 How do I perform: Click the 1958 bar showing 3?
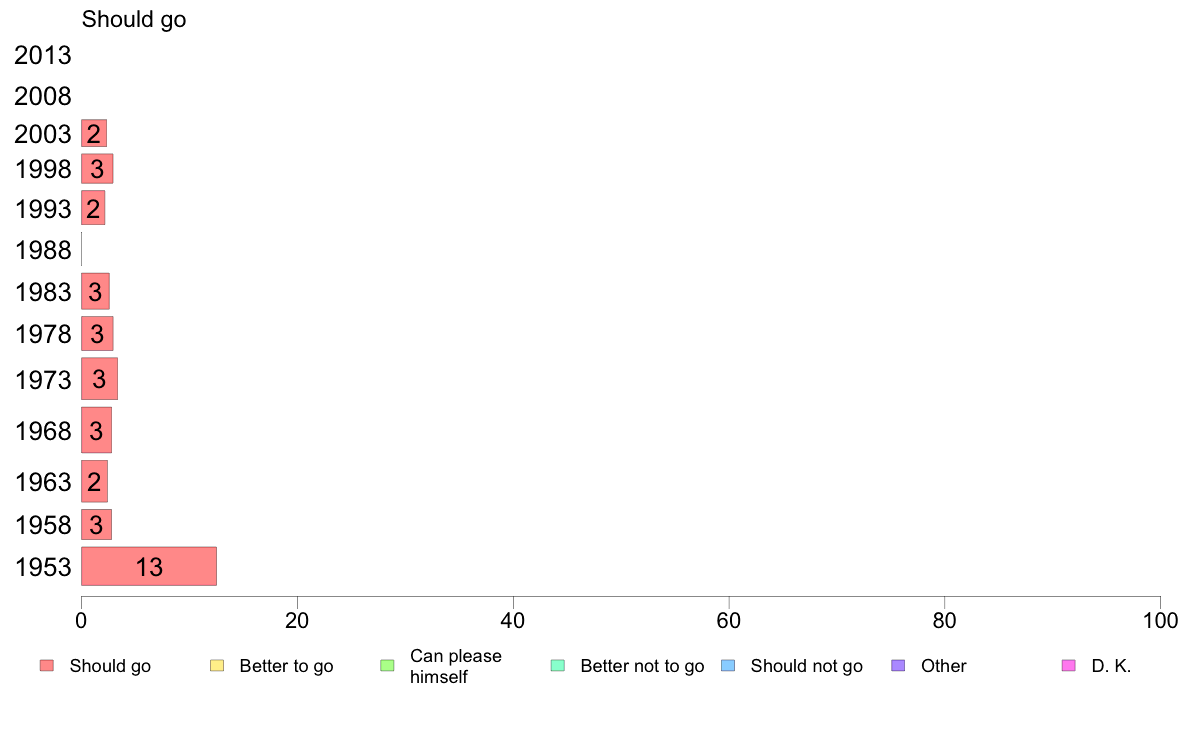tap(96, 525)
